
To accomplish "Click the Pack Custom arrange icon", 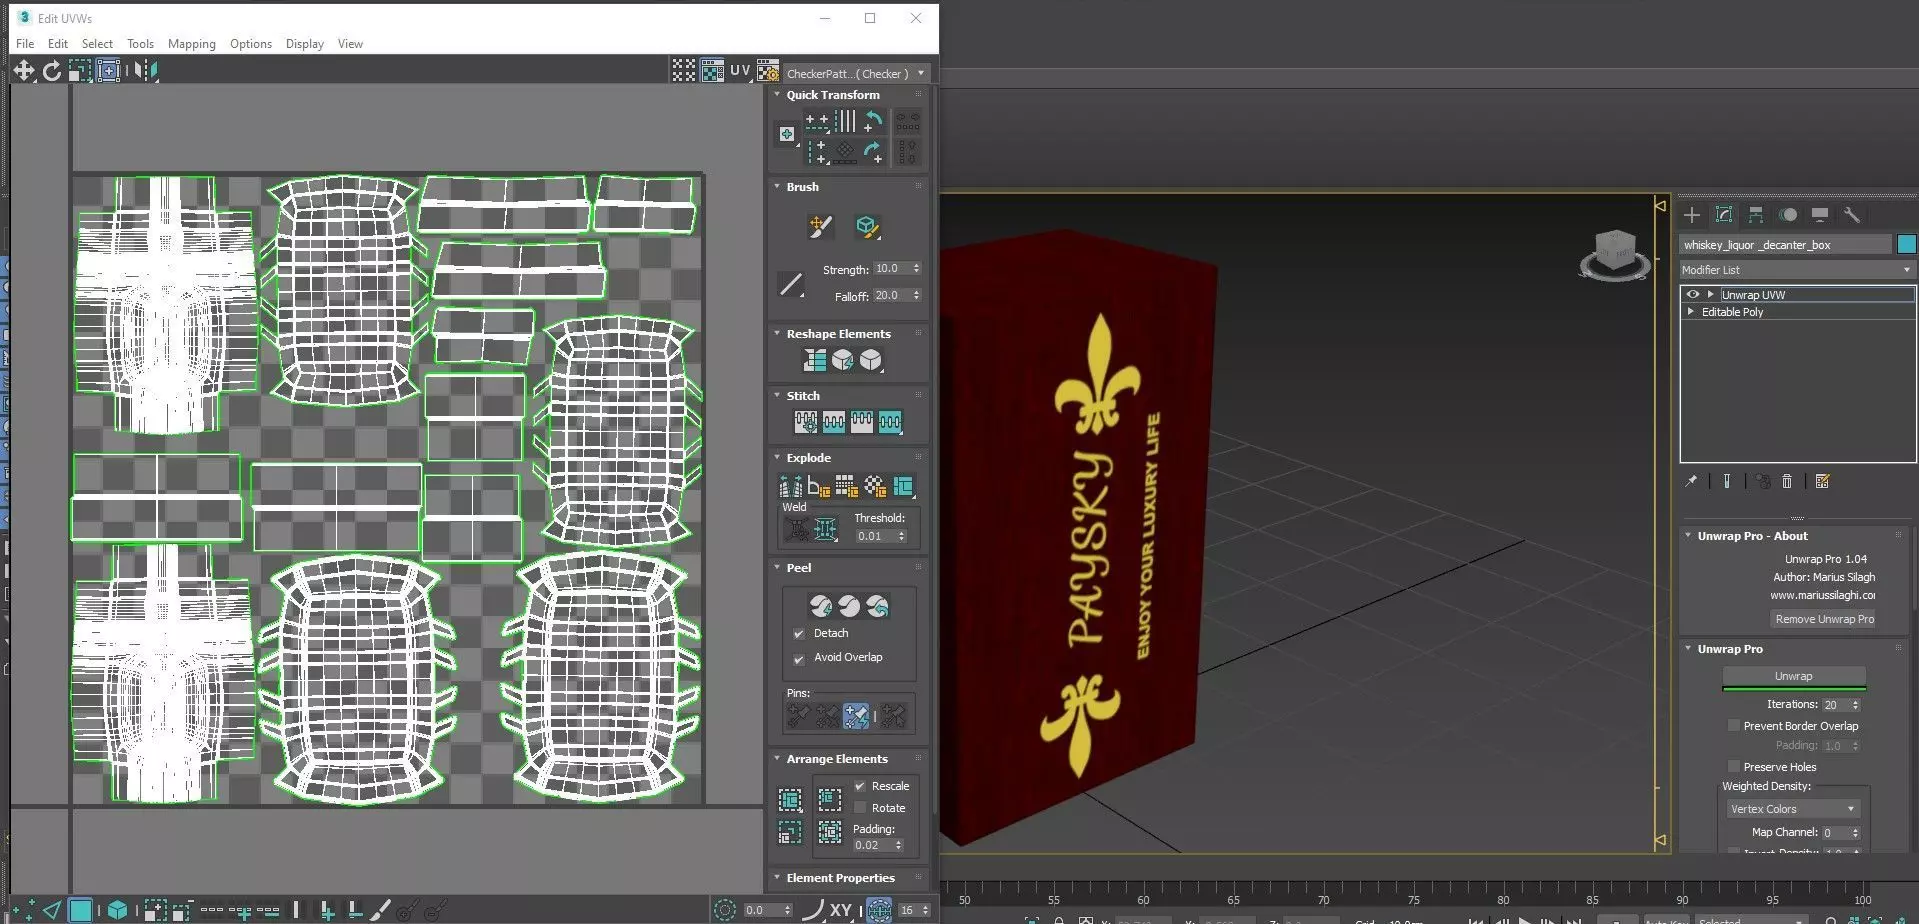I will pos(790,800).
